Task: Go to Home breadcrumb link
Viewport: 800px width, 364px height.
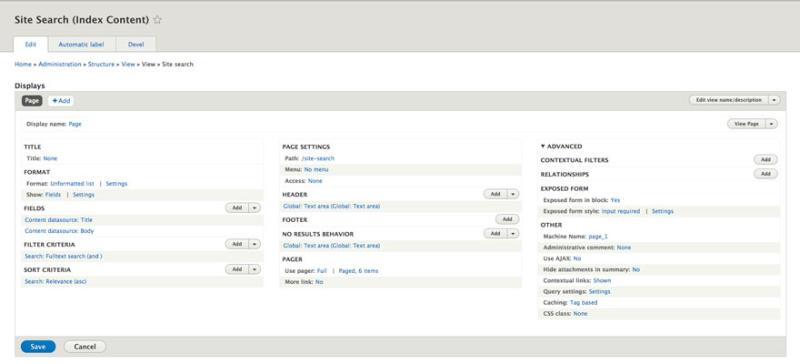Action: [x=22, y=64]
